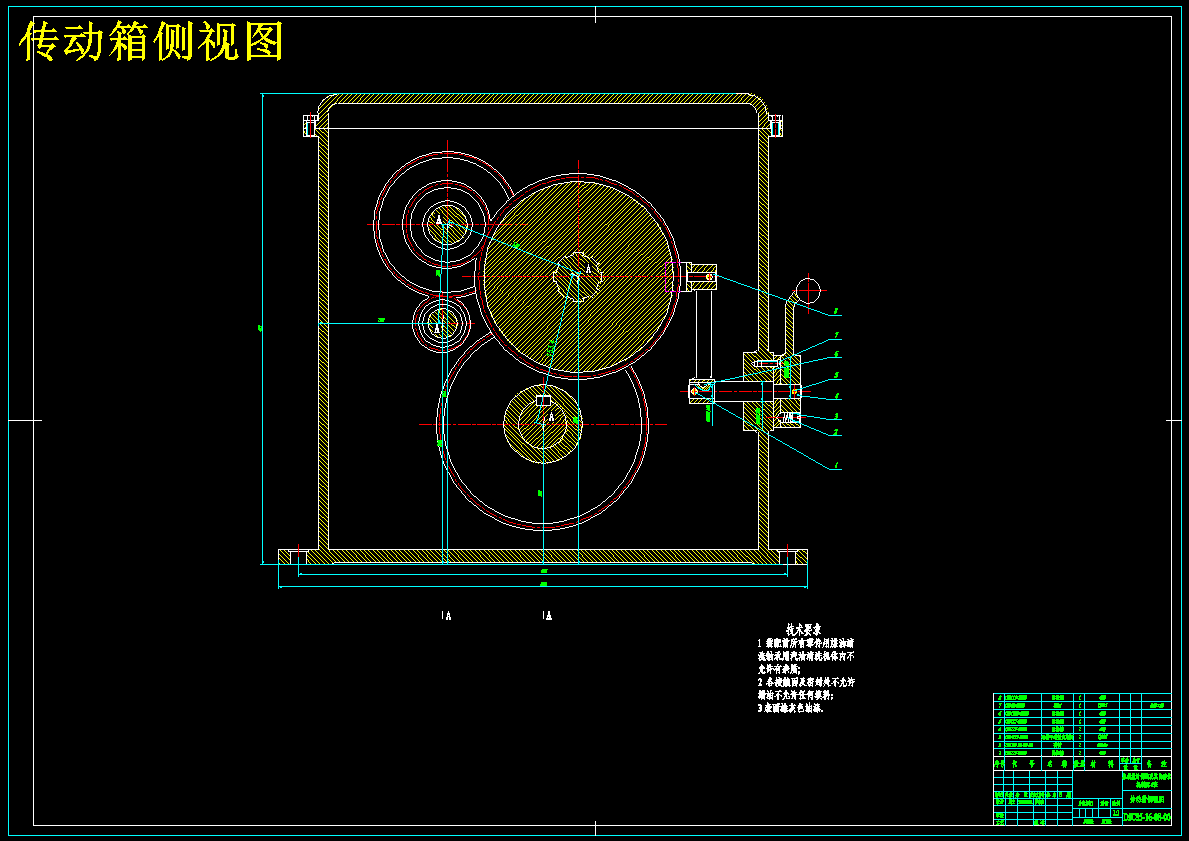
Task: Select the small hatched hub with keyway below
Action: point(542,423)
